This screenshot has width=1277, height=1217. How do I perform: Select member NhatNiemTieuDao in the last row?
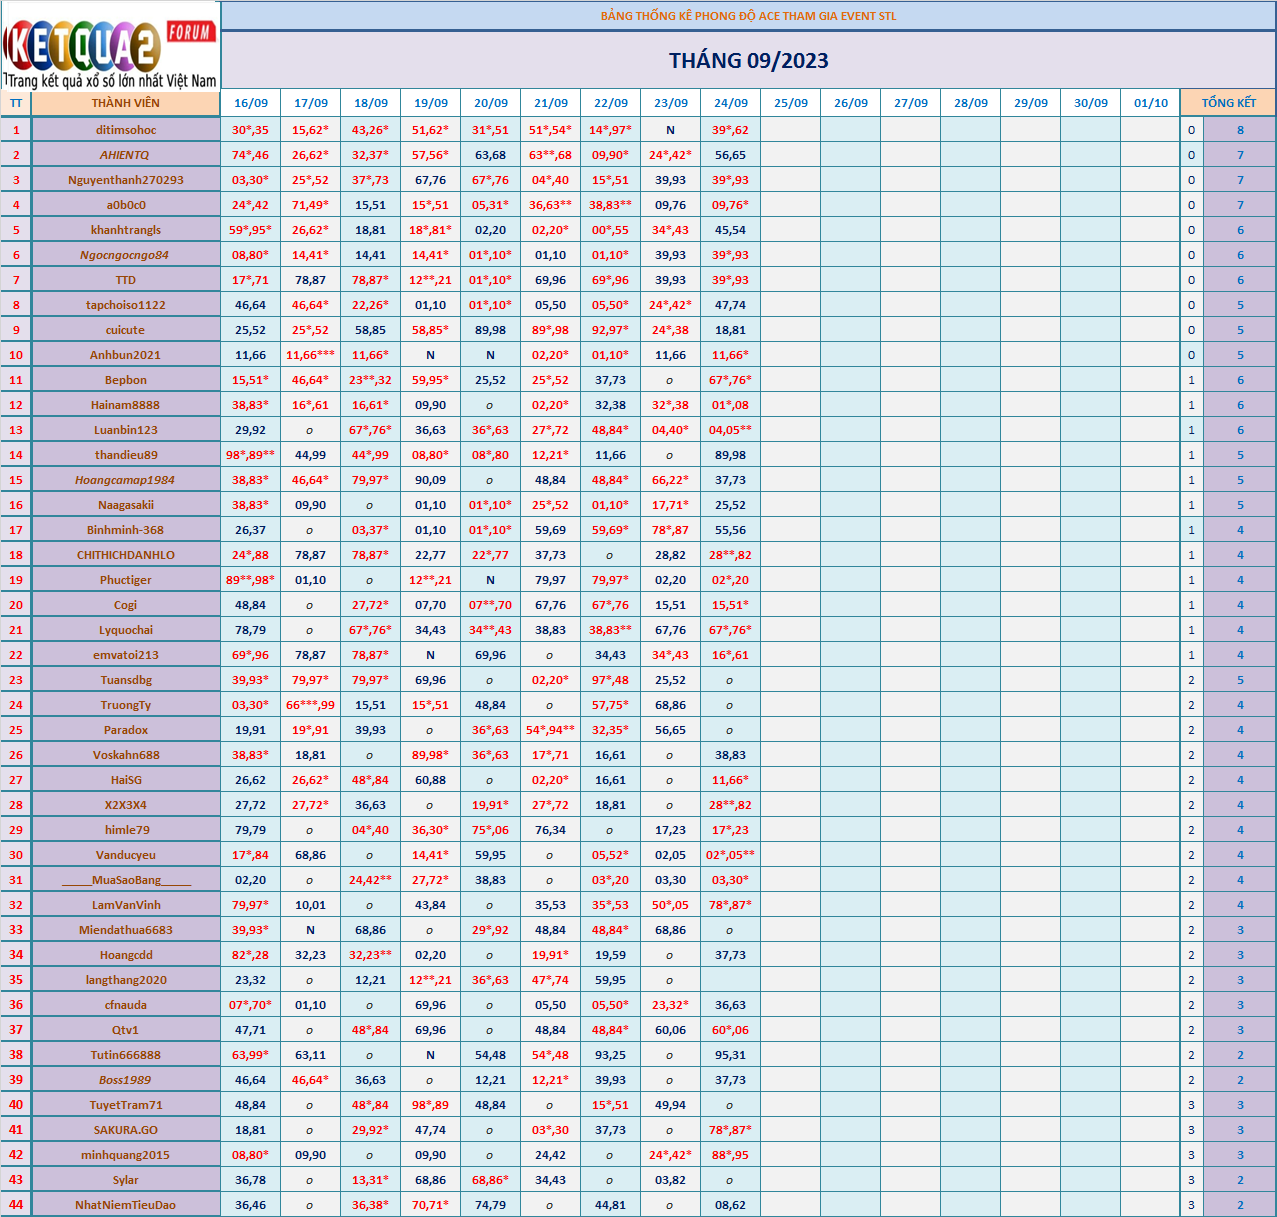coord(126,1205)
